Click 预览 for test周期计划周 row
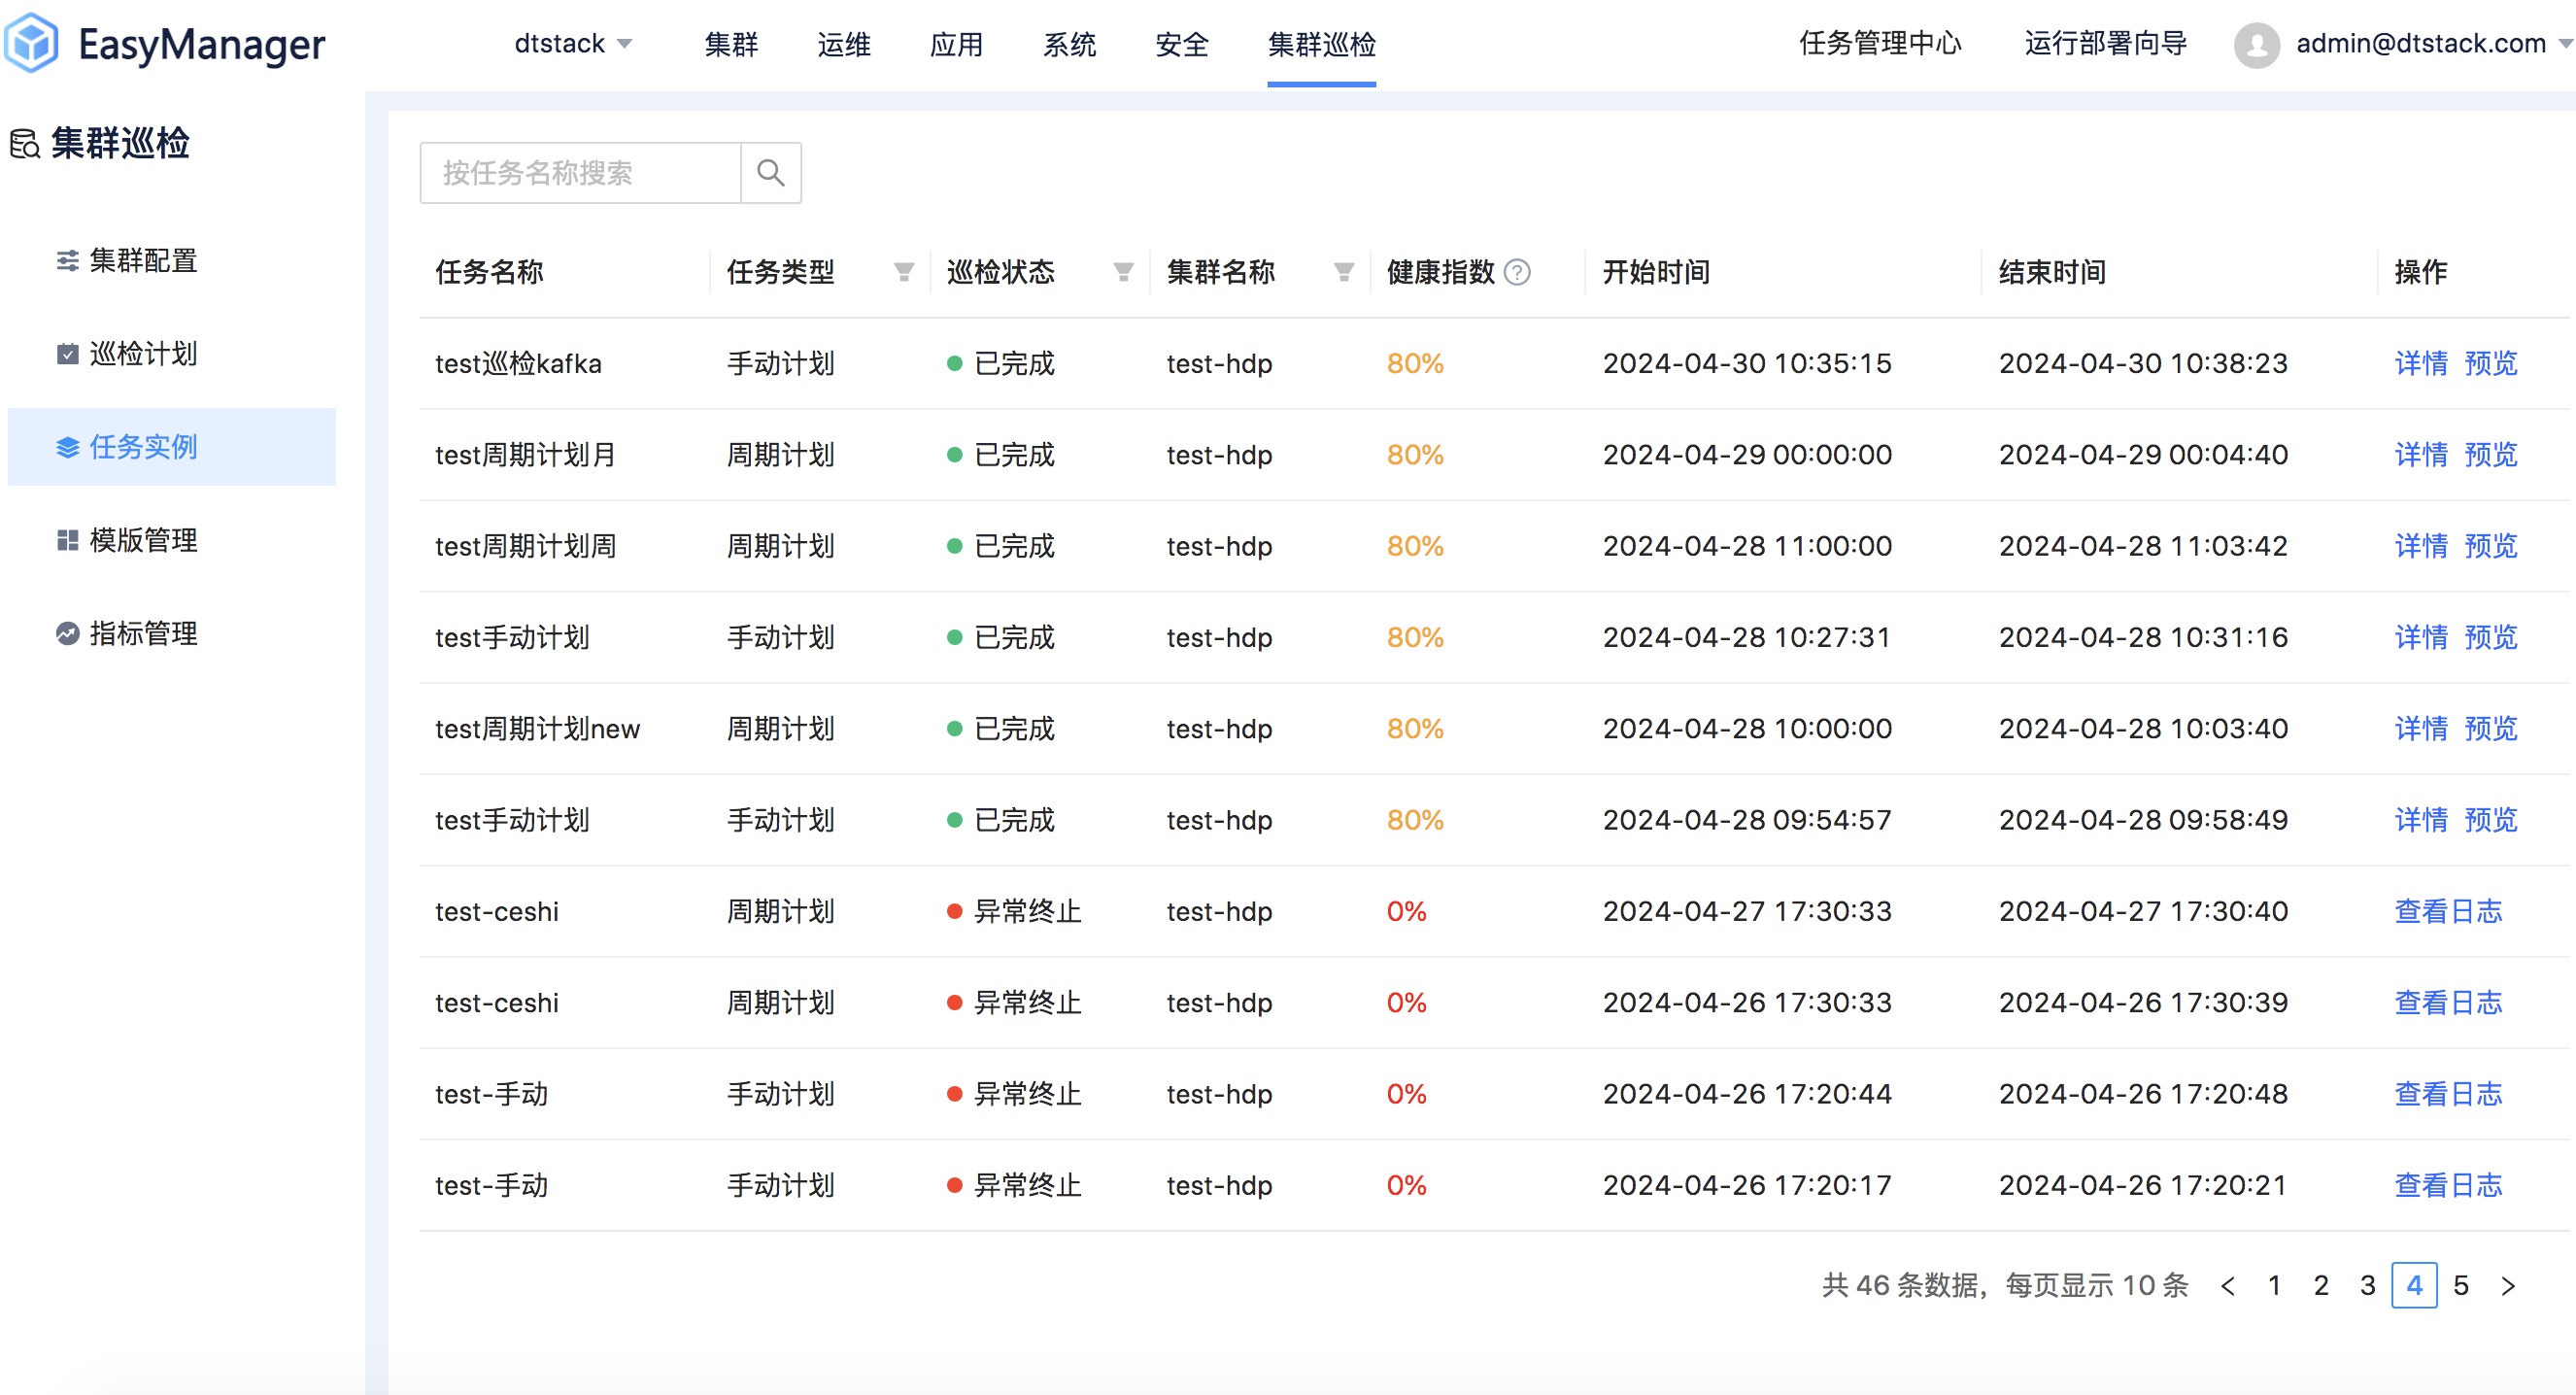Viewport: 2576px width, 1395px height. [2491, 546]
